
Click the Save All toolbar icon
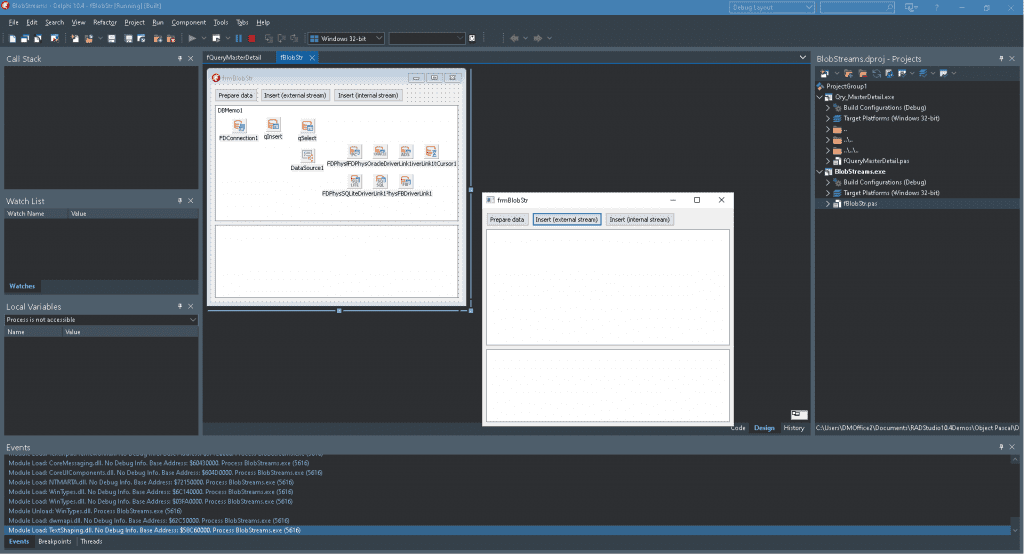(129, 39)
